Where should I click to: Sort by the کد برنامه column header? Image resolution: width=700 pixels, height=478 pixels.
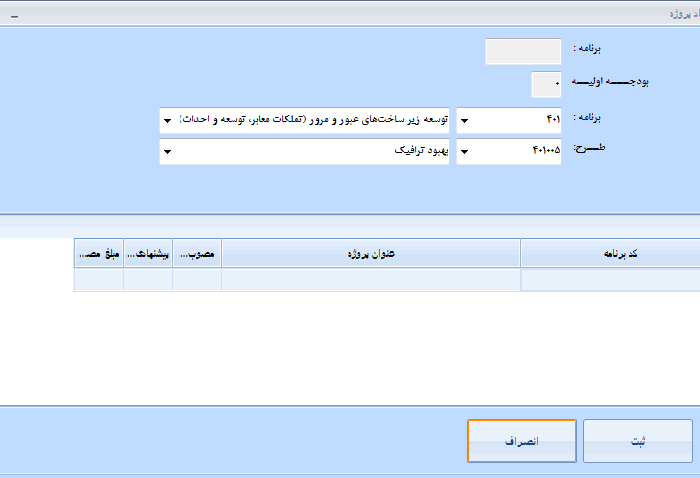pos(610,254)
